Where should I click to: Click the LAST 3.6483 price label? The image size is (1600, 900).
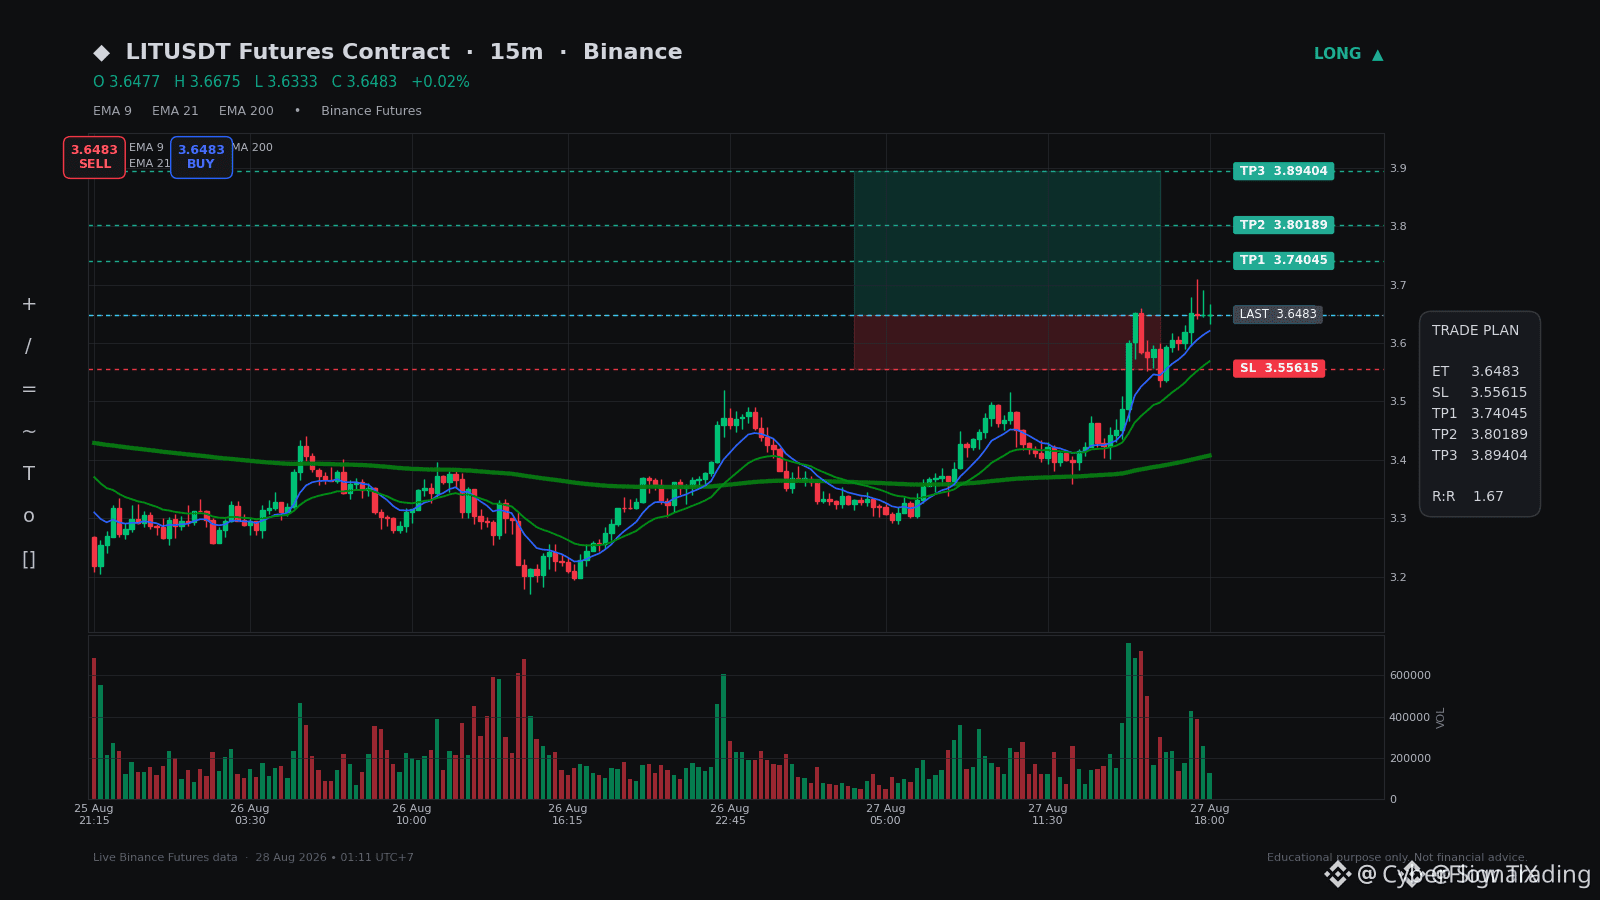click(1278, 314)
